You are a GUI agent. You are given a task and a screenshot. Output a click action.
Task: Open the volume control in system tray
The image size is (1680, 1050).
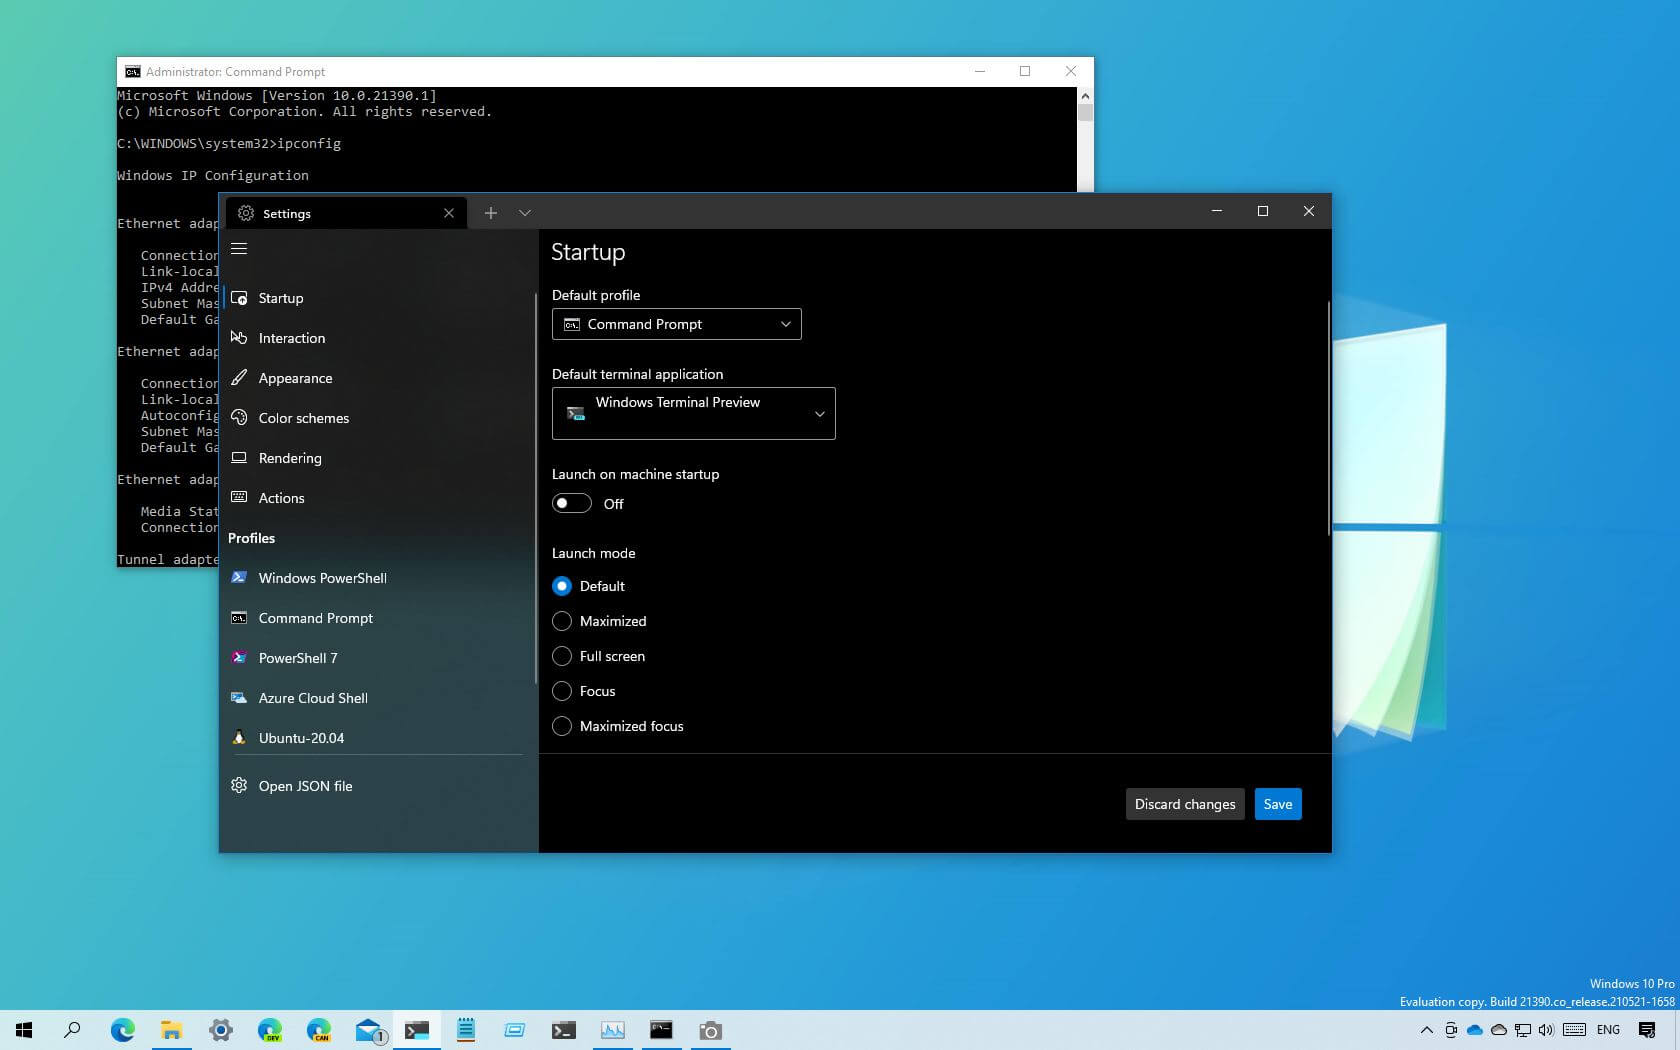[1546, 1029]
